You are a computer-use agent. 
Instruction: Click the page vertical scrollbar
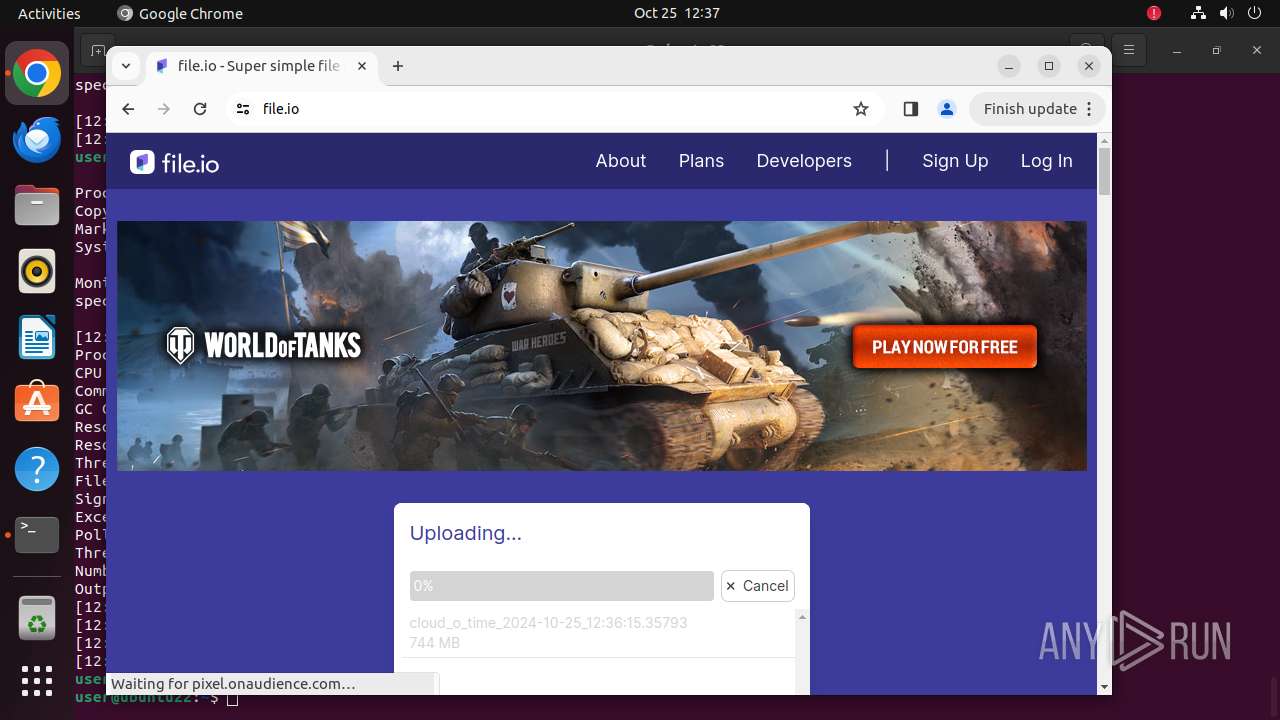tap(1104, 172)
